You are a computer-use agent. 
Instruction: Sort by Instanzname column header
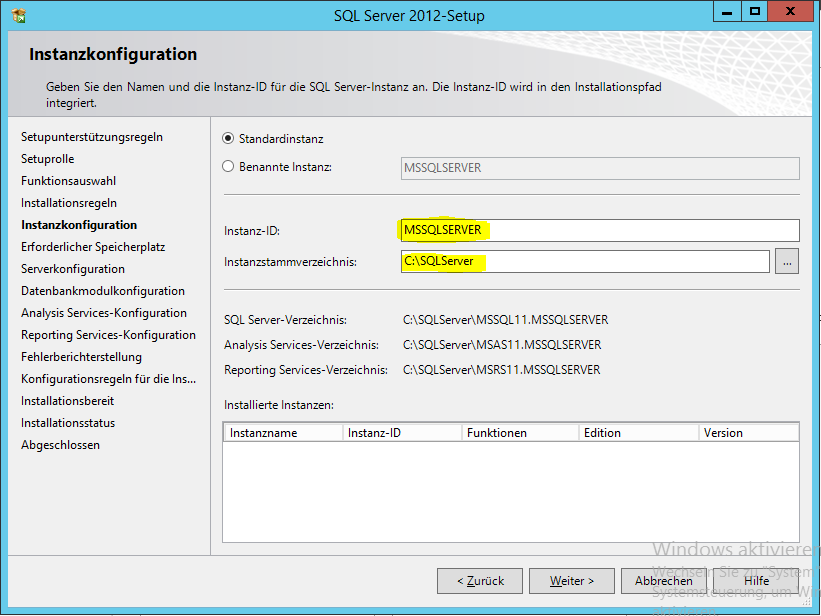283,433
